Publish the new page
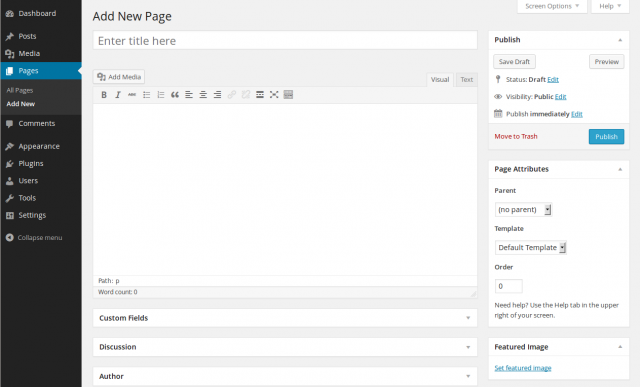Image resolution: width=640 pixels, height=387 pixels. (x=606, y=137)
